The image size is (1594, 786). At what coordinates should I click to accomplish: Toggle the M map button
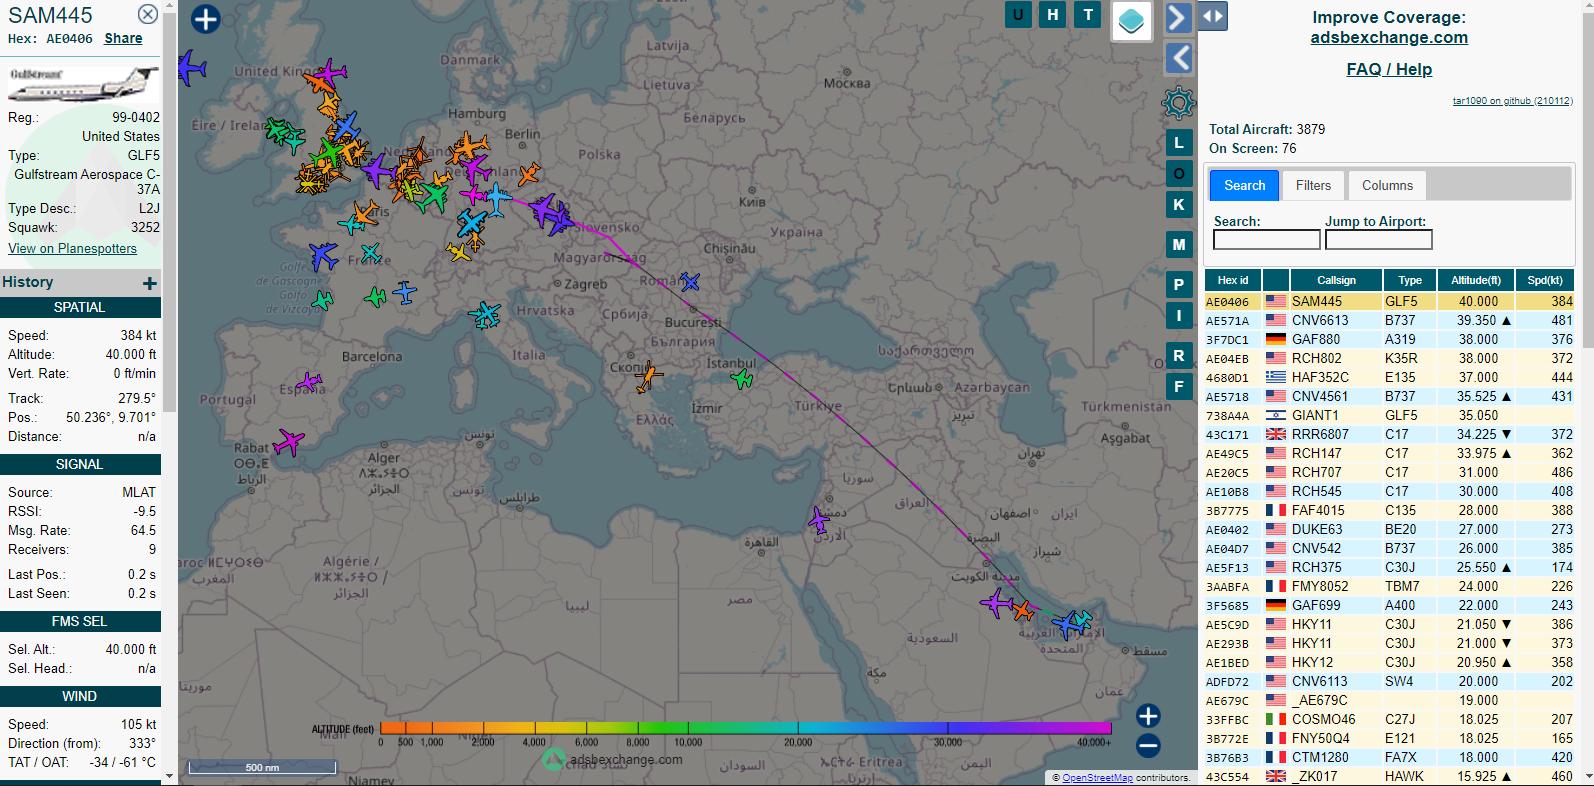pos(1179,244)
